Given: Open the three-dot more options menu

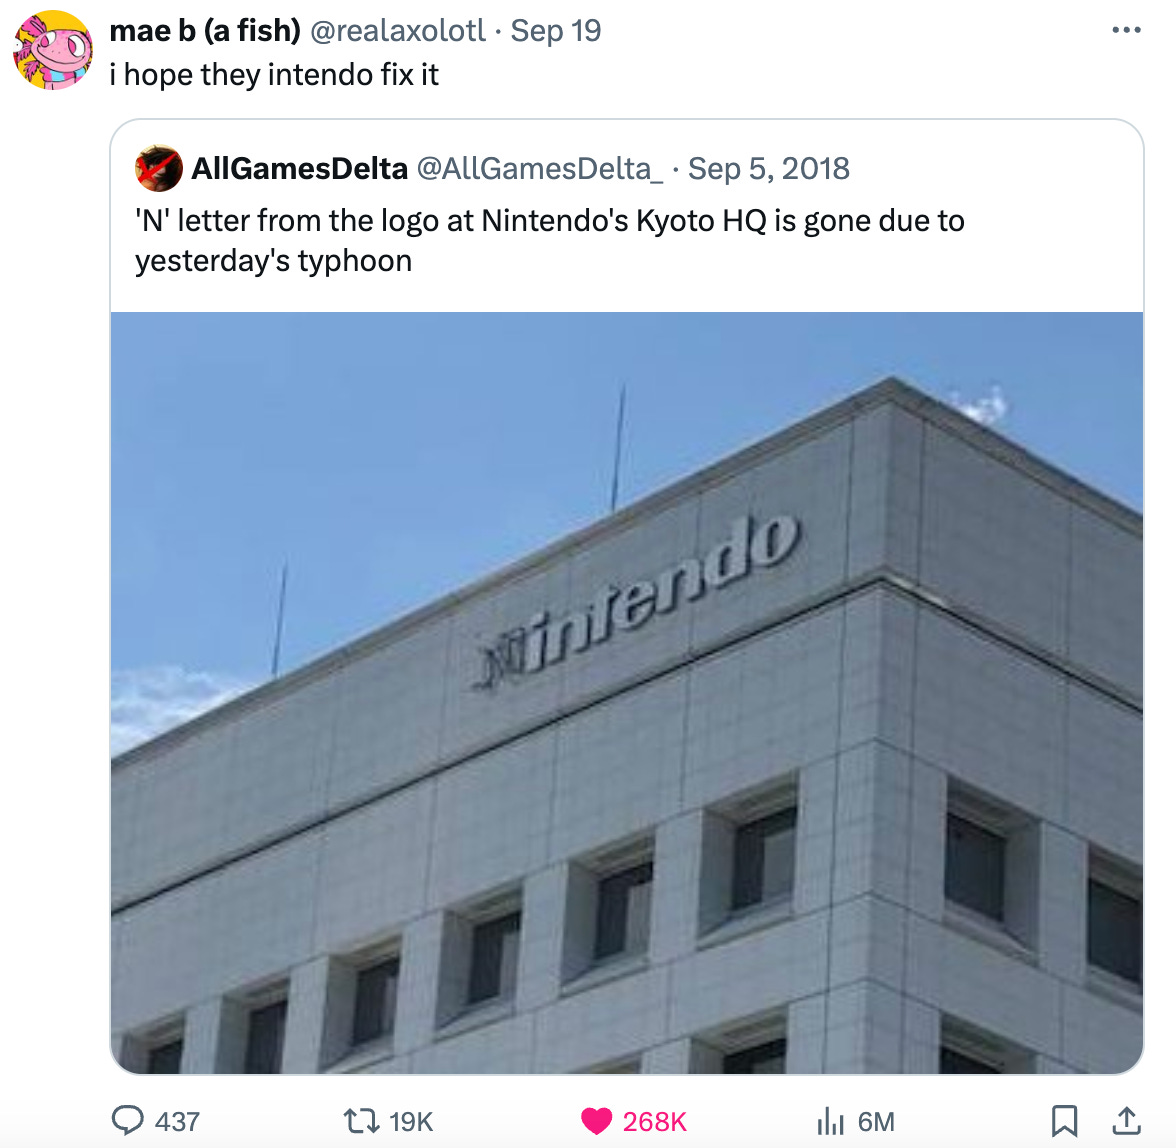Looking at the screenshot, I should click(1126, 30).
